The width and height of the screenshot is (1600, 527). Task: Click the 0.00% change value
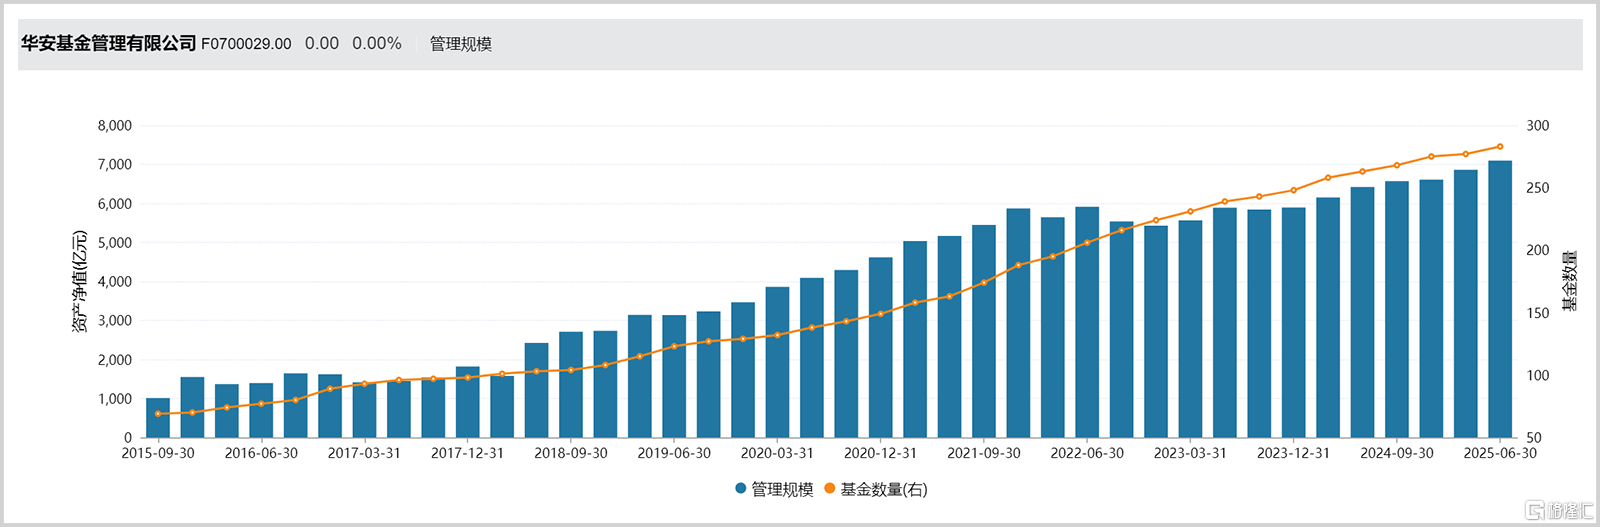pyautogui.click(x=377, y=44)
